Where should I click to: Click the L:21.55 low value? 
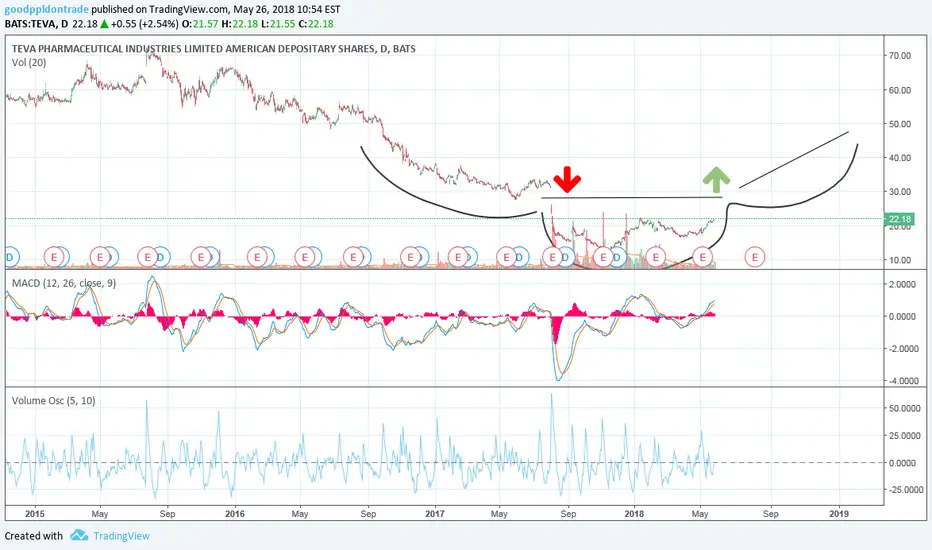(278, 24)
